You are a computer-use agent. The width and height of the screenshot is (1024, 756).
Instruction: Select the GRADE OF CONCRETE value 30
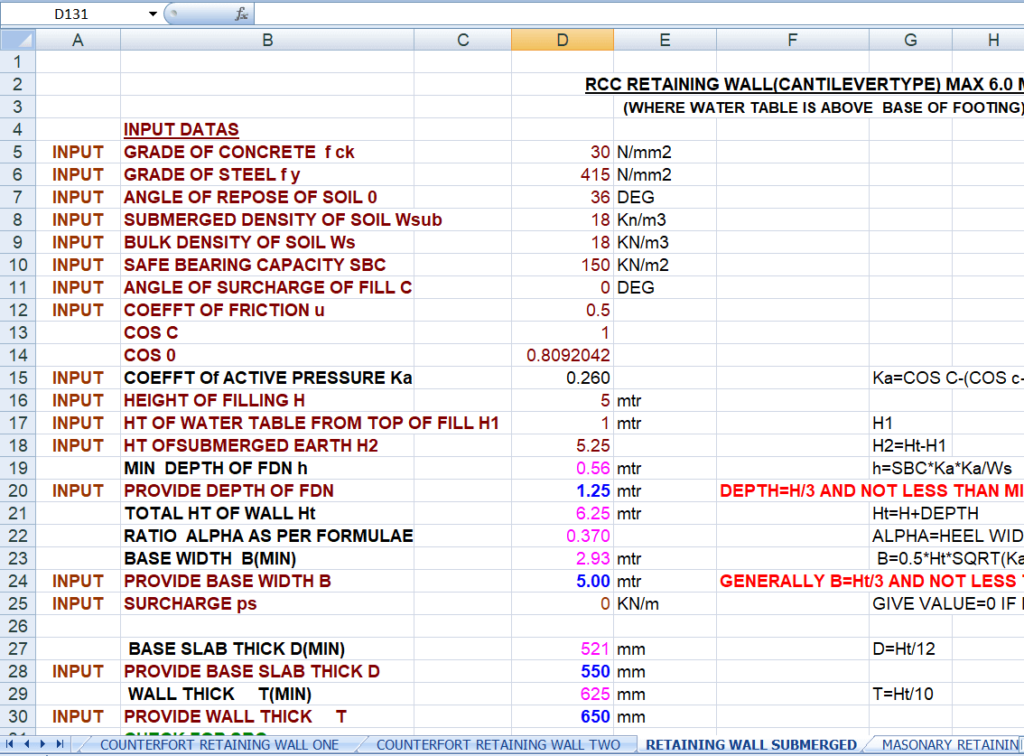(x=563, y=152)
